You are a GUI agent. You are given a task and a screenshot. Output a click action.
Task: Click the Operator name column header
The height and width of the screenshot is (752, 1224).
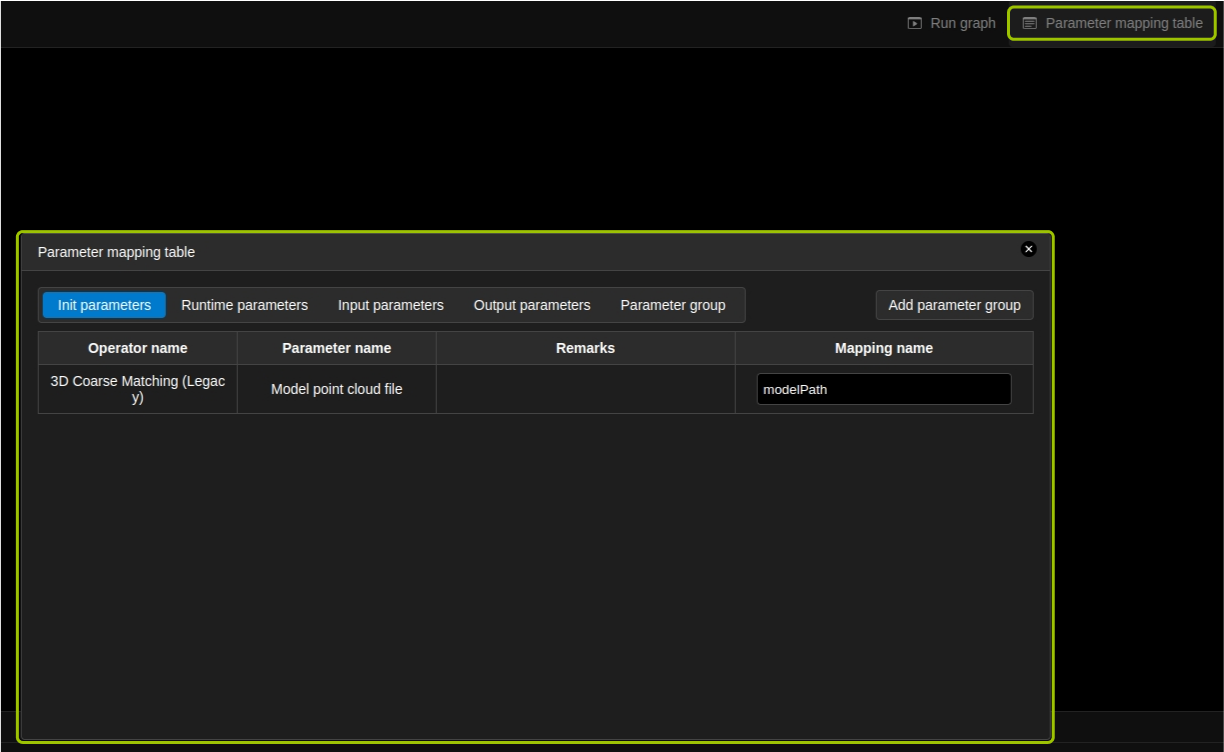tap(138, 348)
